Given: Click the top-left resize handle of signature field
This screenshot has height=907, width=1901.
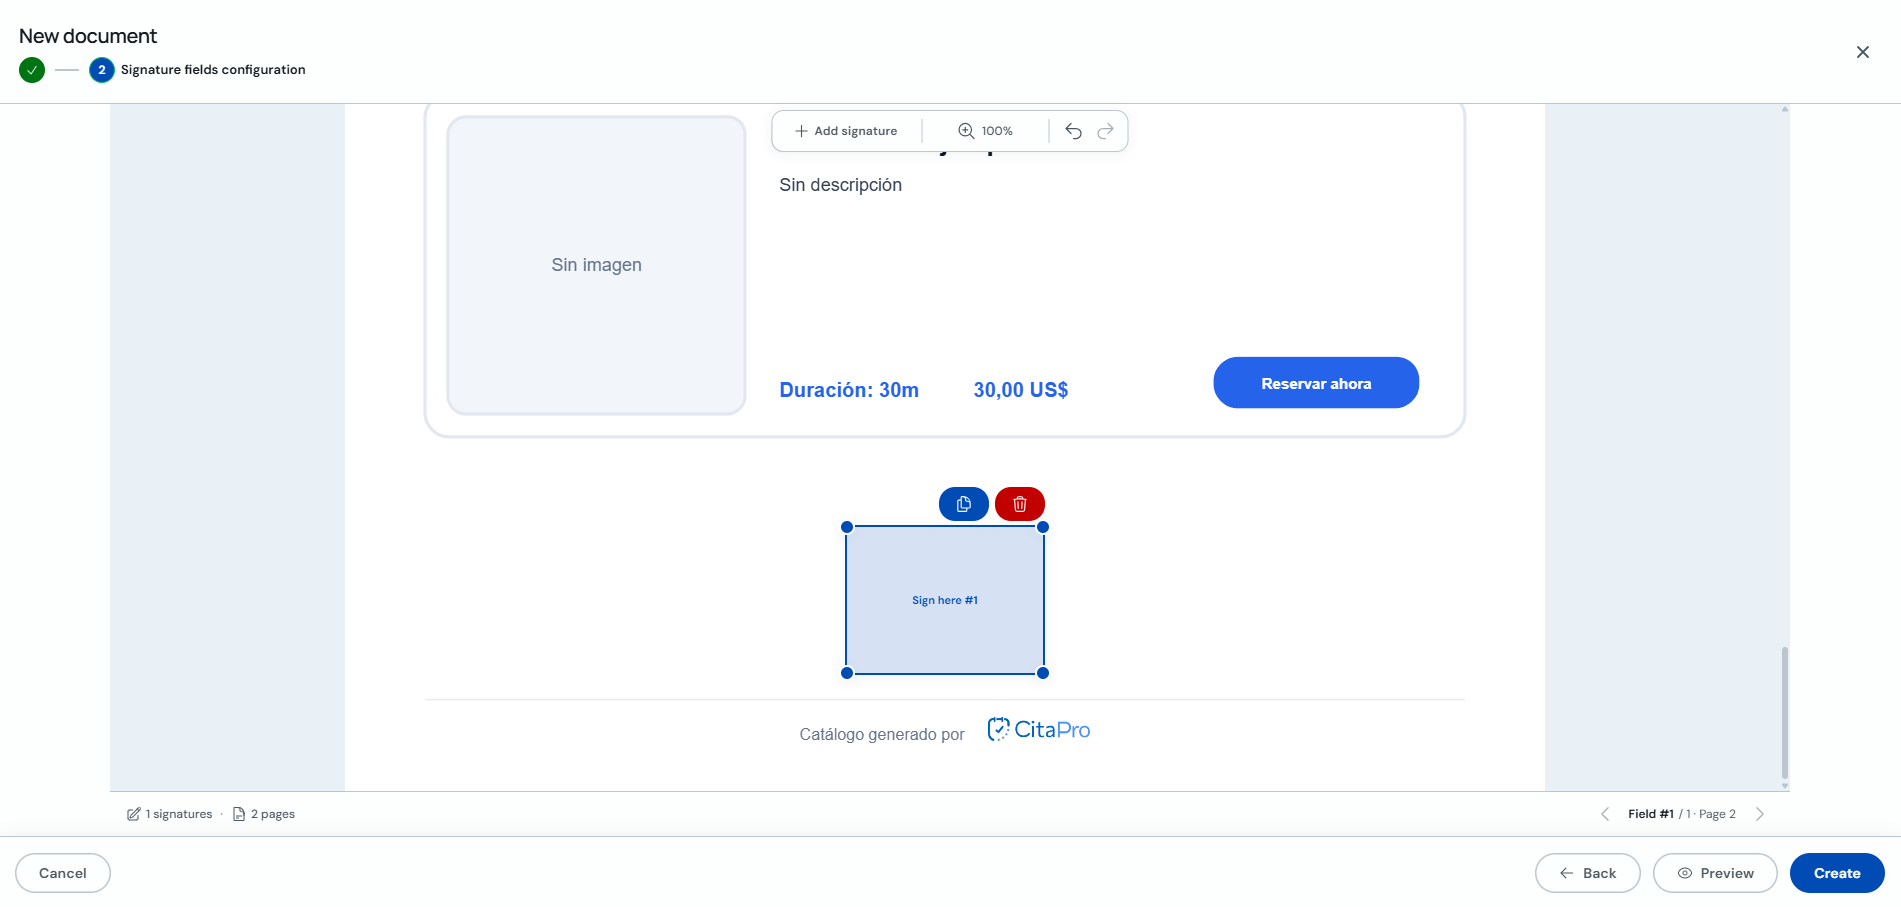Looking at the screenshot, I should click(847, 527).
